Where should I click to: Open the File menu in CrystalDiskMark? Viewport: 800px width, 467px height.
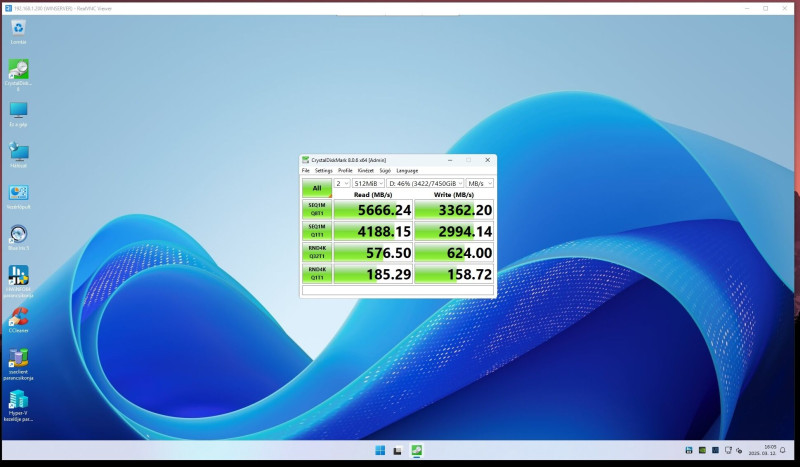pyautogui.click(x=306, y=170)
